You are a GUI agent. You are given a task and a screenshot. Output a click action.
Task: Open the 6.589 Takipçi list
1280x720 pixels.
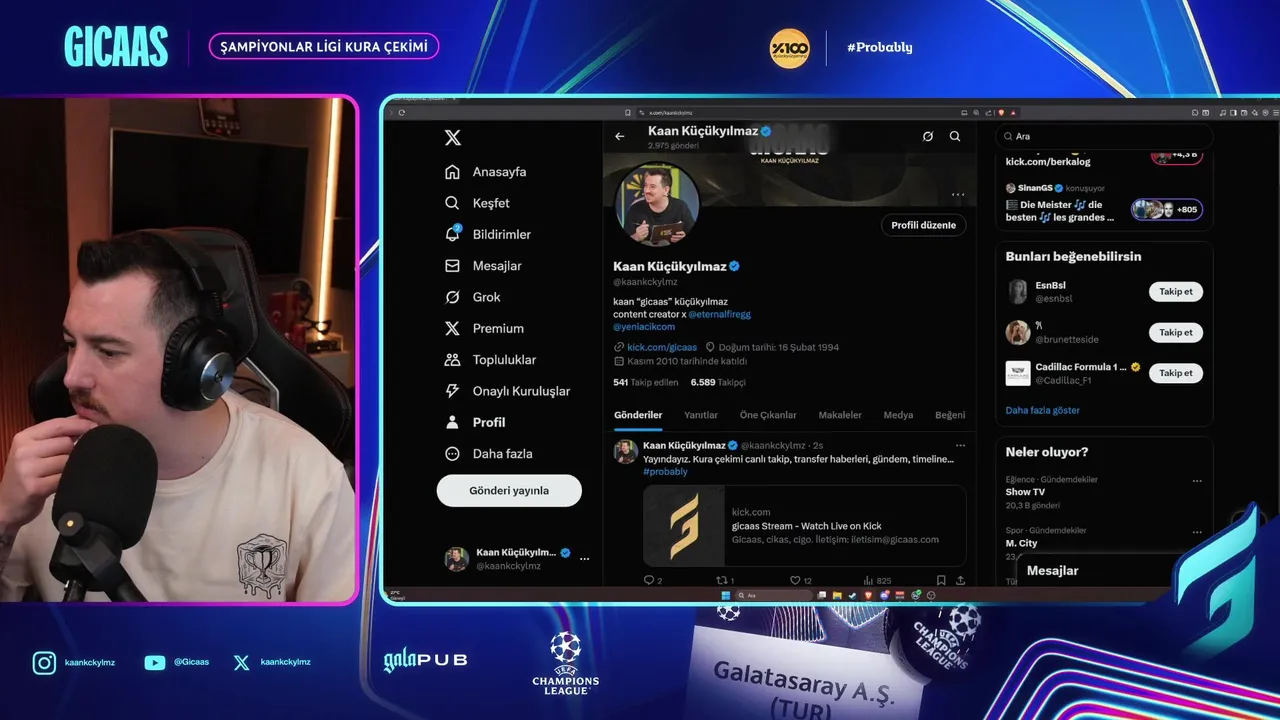[718, 382]
